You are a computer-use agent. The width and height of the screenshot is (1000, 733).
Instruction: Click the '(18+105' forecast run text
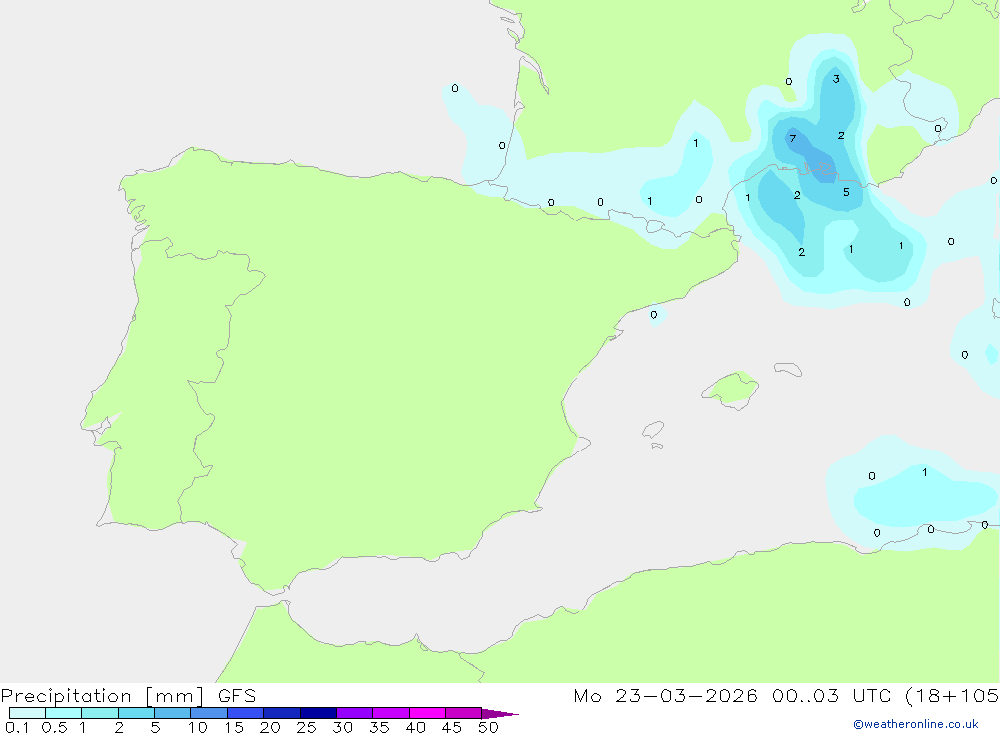[952, 695]
